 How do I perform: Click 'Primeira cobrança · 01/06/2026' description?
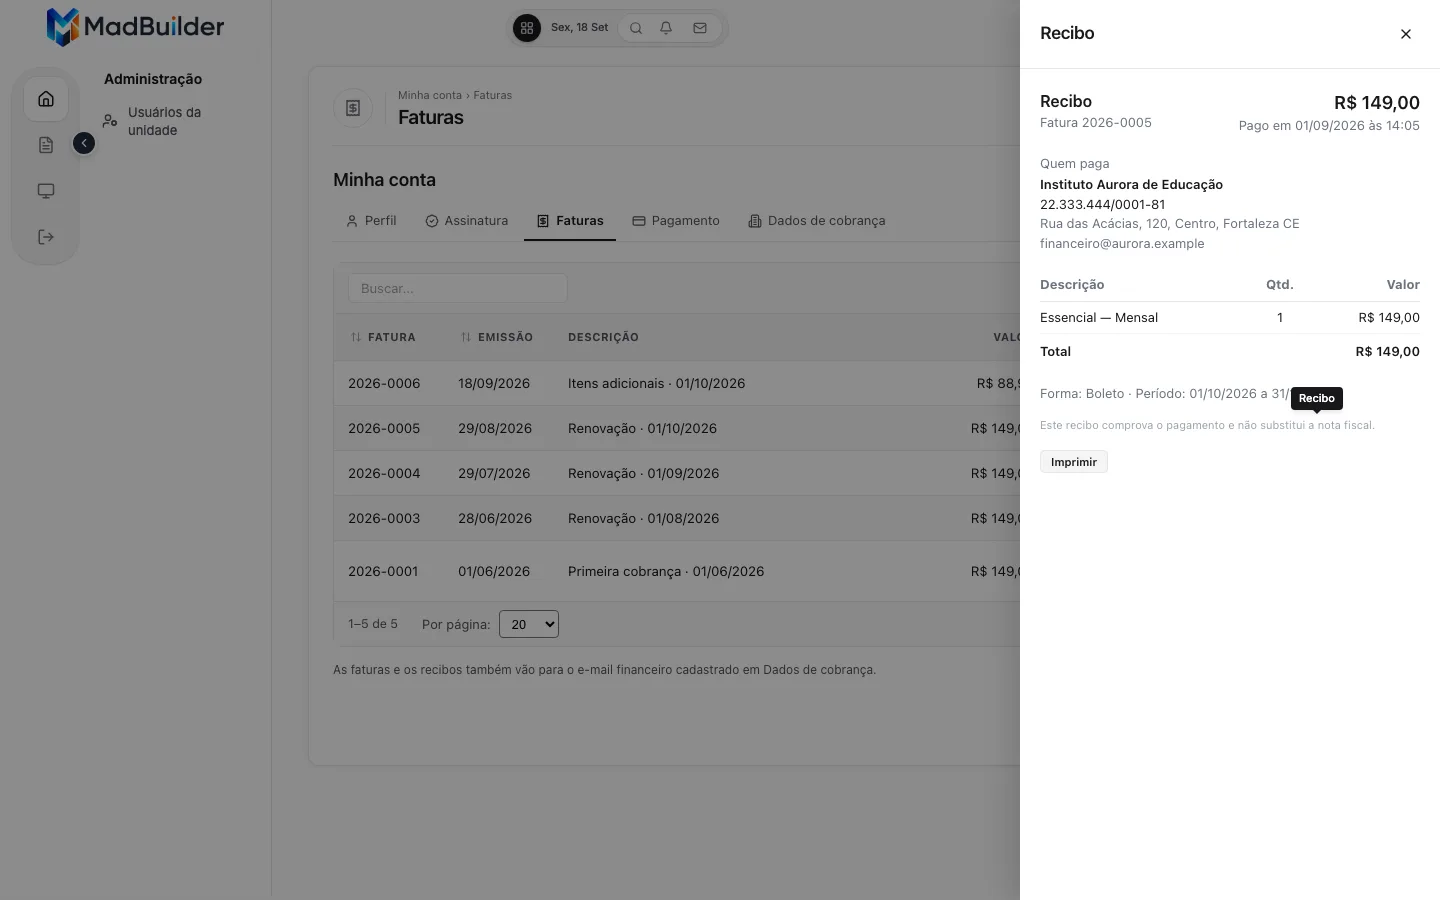666,571
